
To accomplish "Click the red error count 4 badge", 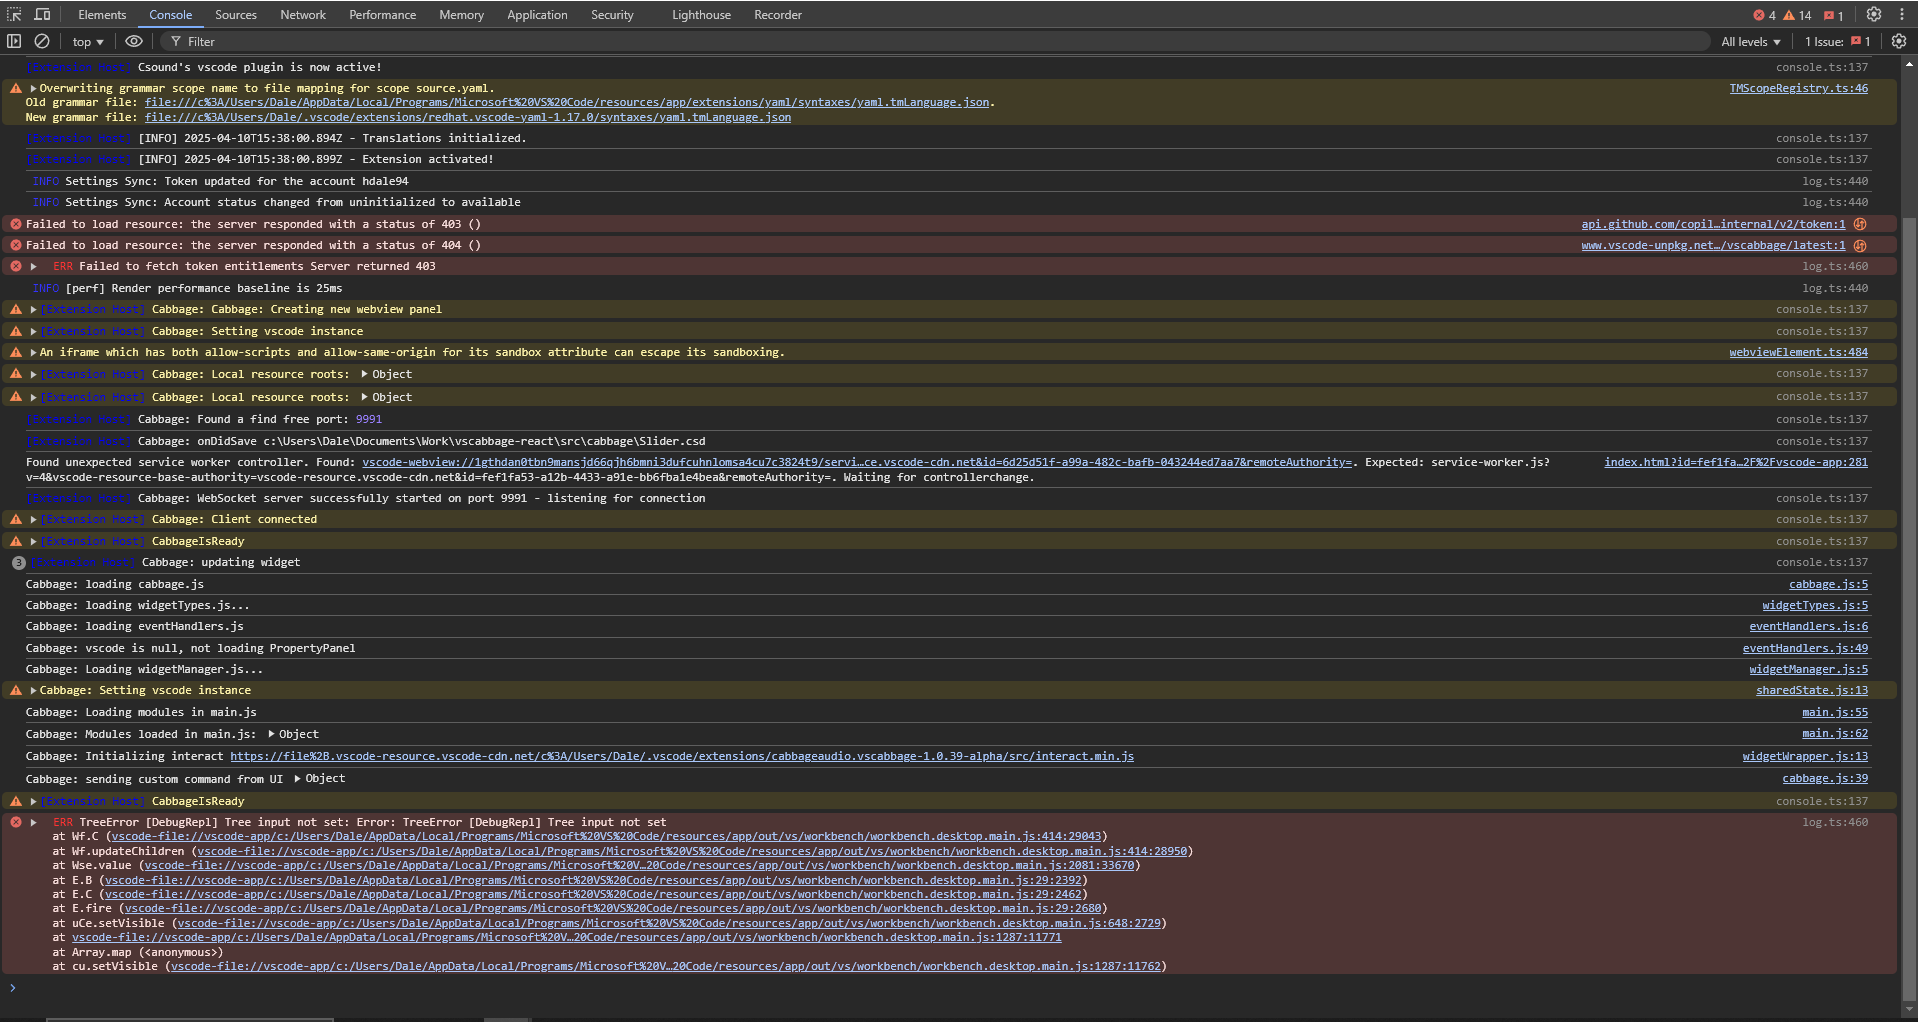I will click(x=1765, y=15).
